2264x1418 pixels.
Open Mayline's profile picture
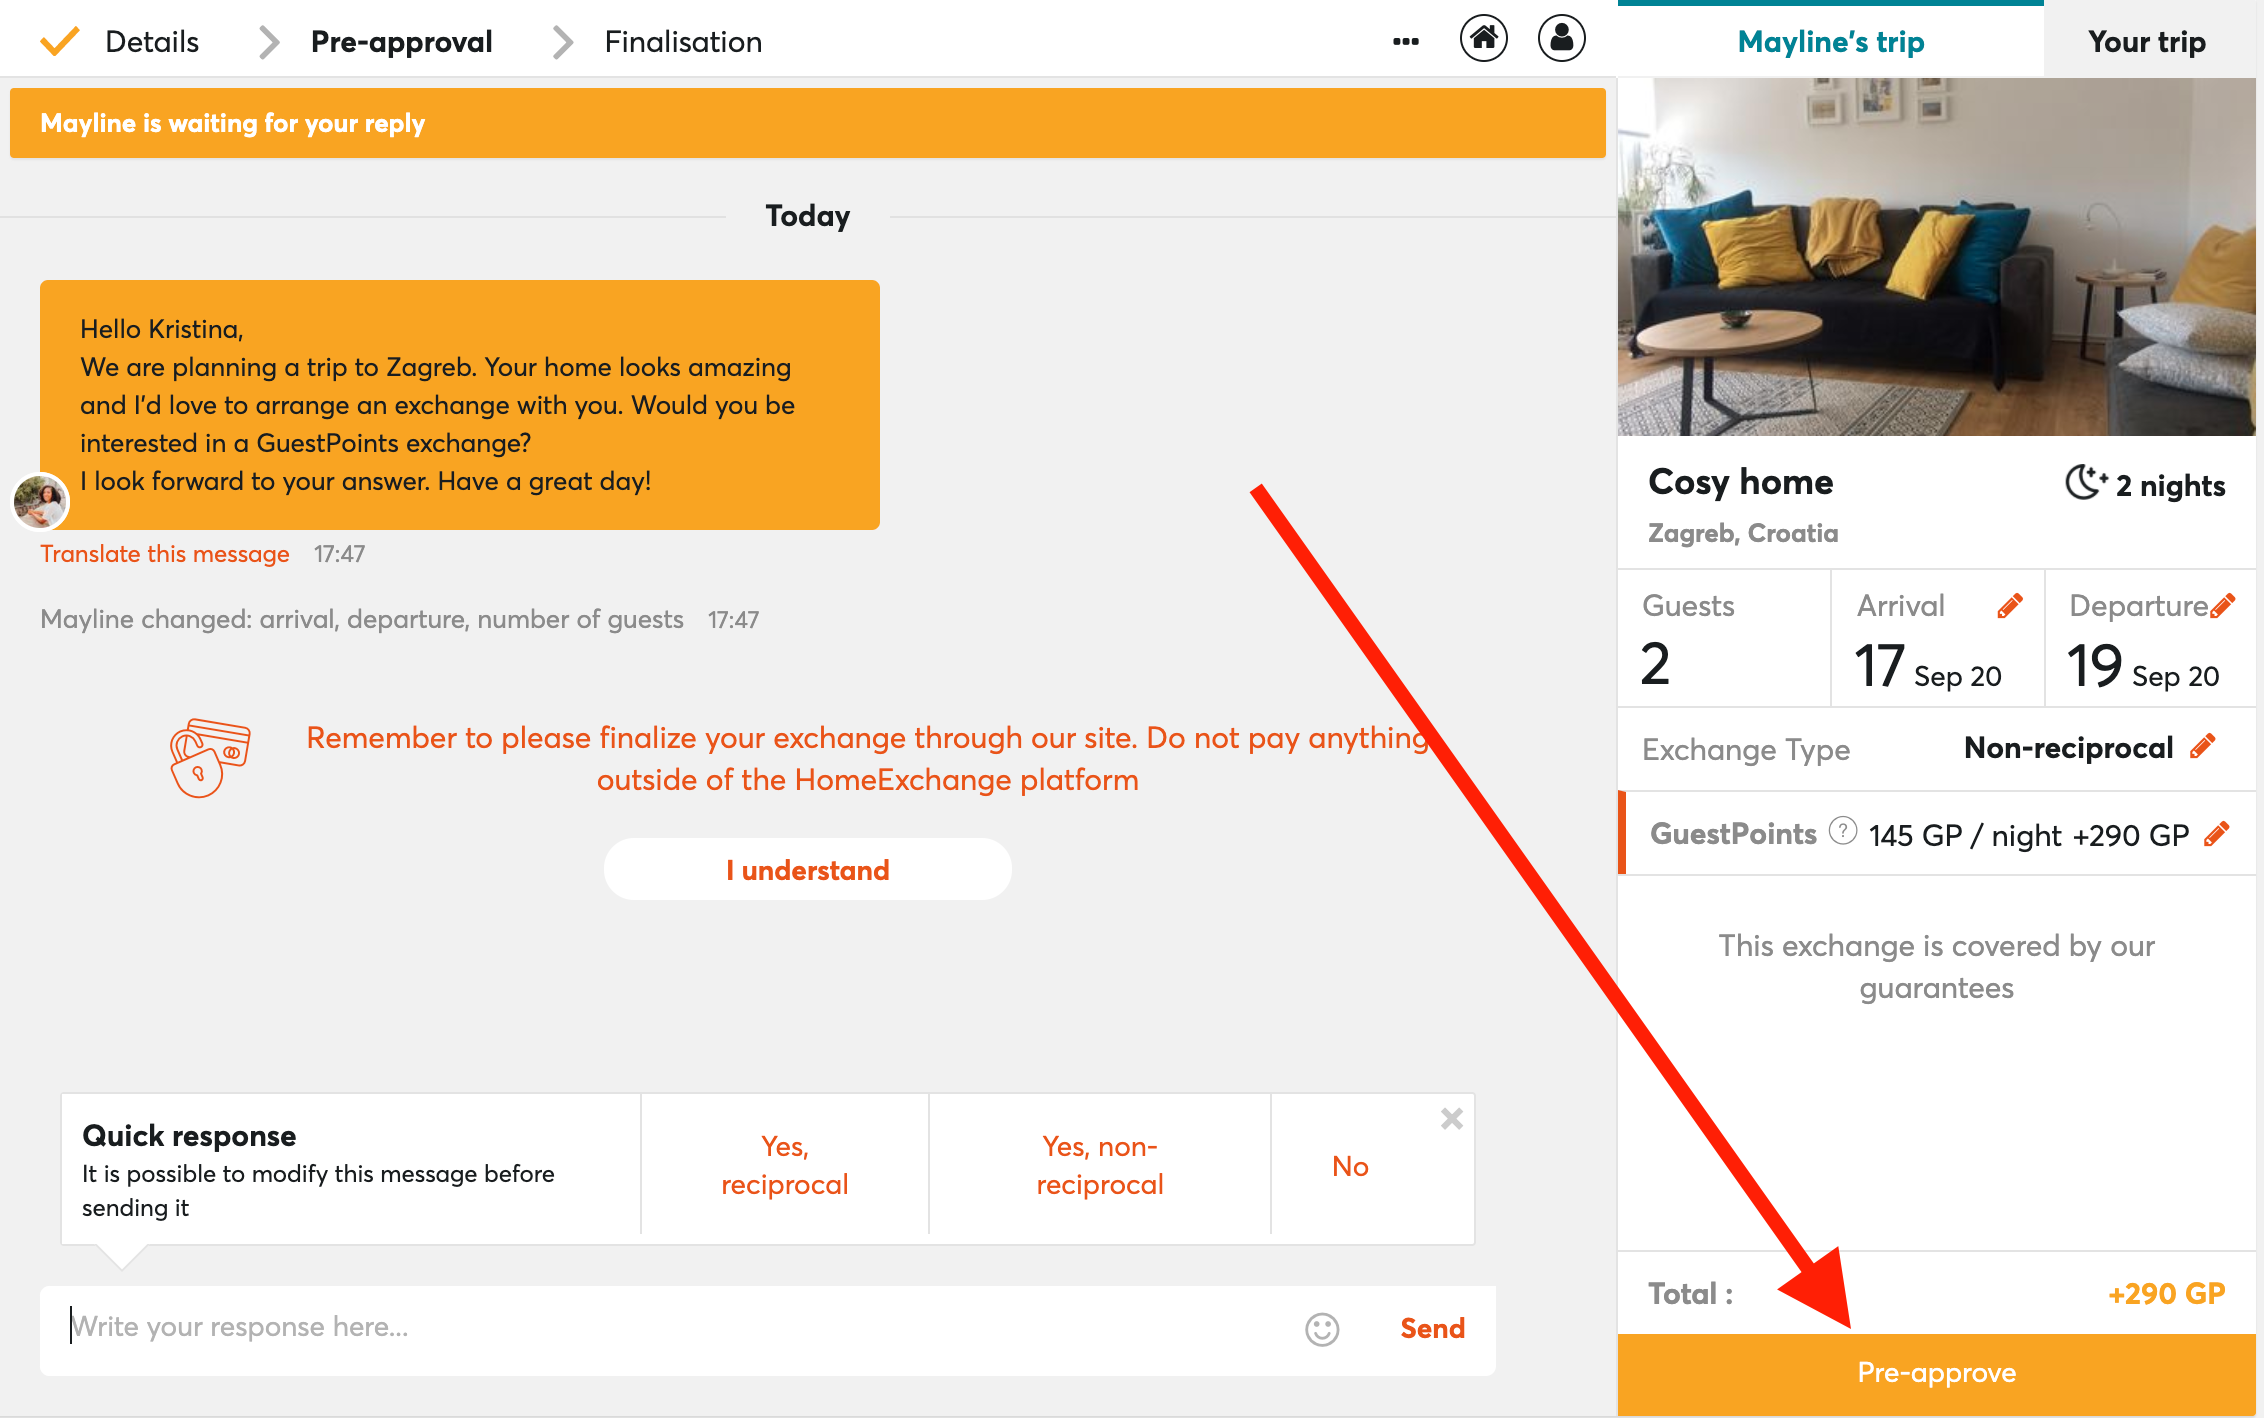40,501
